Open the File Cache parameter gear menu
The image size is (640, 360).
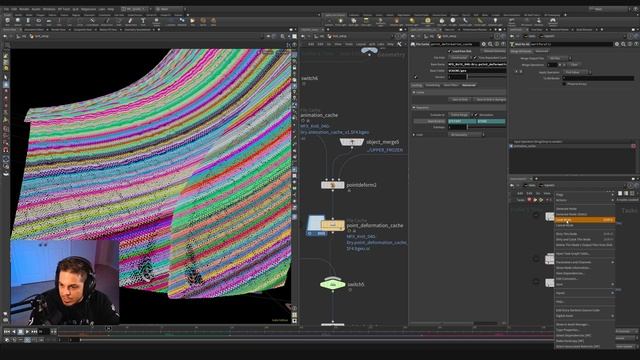point(484,44)
